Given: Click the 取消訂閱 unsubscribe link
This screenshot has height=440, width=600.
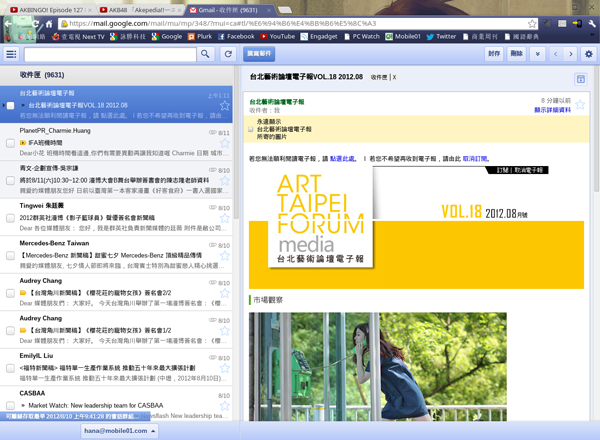Looking at the screenshot, I should [x=475, y=158].
